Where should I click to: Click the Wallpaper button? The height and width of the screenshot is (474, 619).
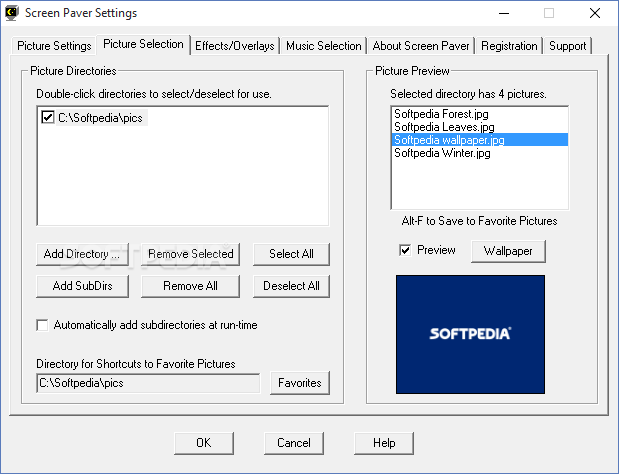click(508, 251)
